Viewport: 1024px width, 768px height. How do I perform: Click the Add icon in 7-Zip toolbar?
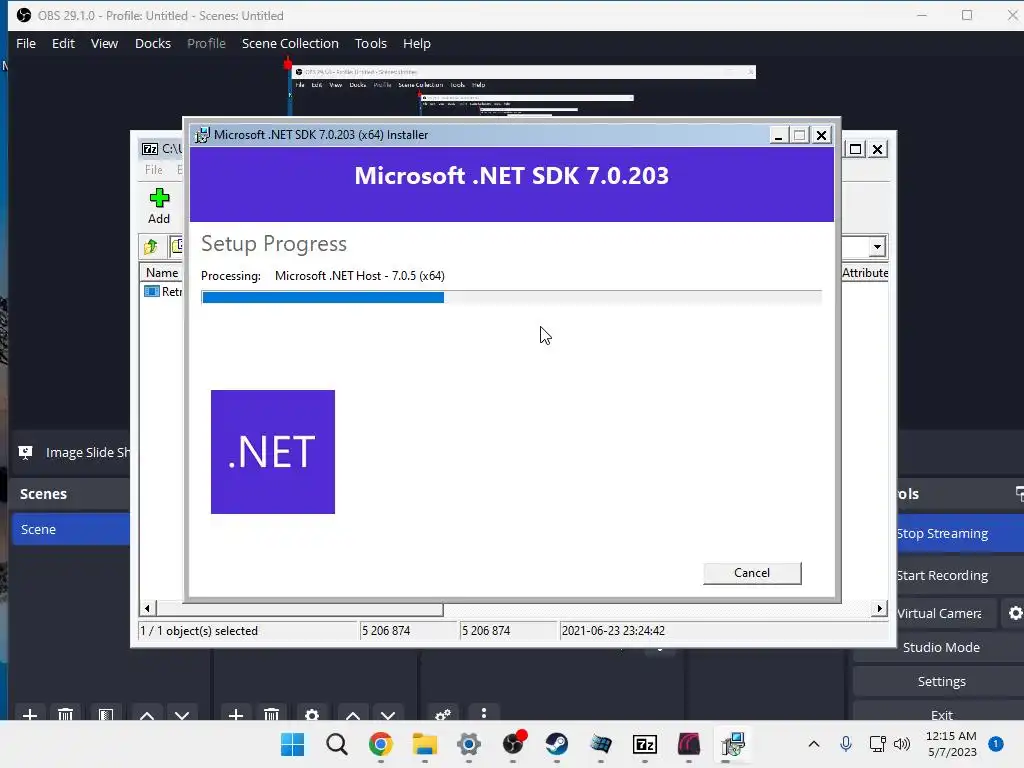pyautogui.click(x=159, y=206)
